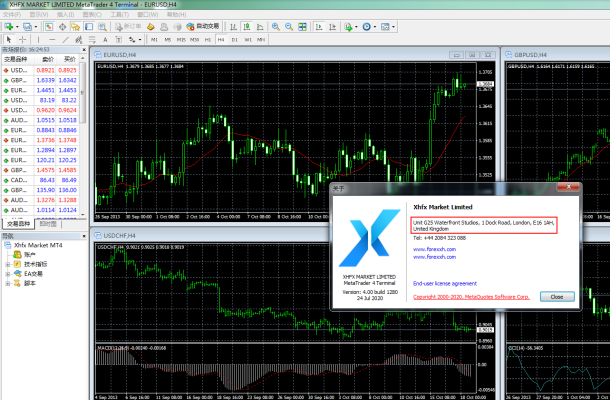Screen dimensions: 610x400
Task: Open the End-user license agreement link
Action: [445, 284]
